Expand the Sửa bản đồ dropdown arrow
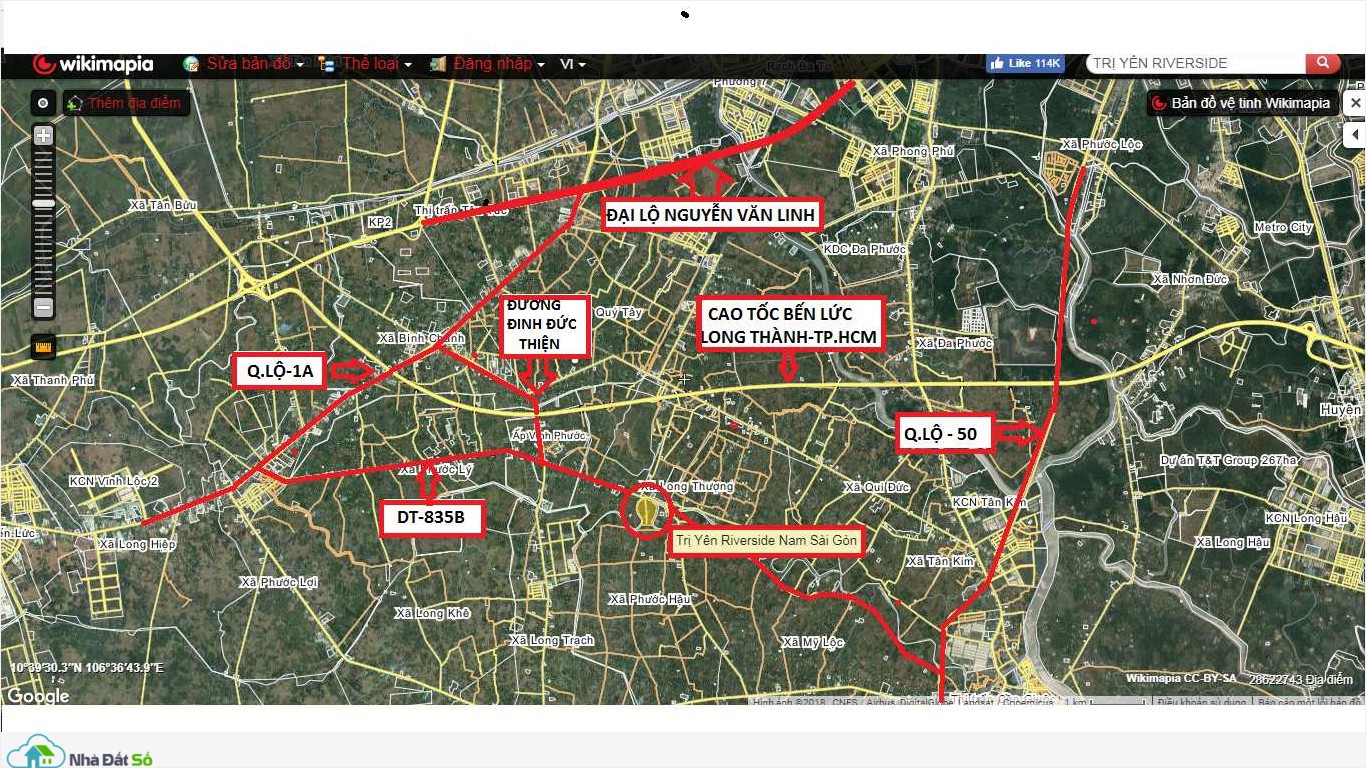This screenshot has height=768, width=1366. [300, 65]
